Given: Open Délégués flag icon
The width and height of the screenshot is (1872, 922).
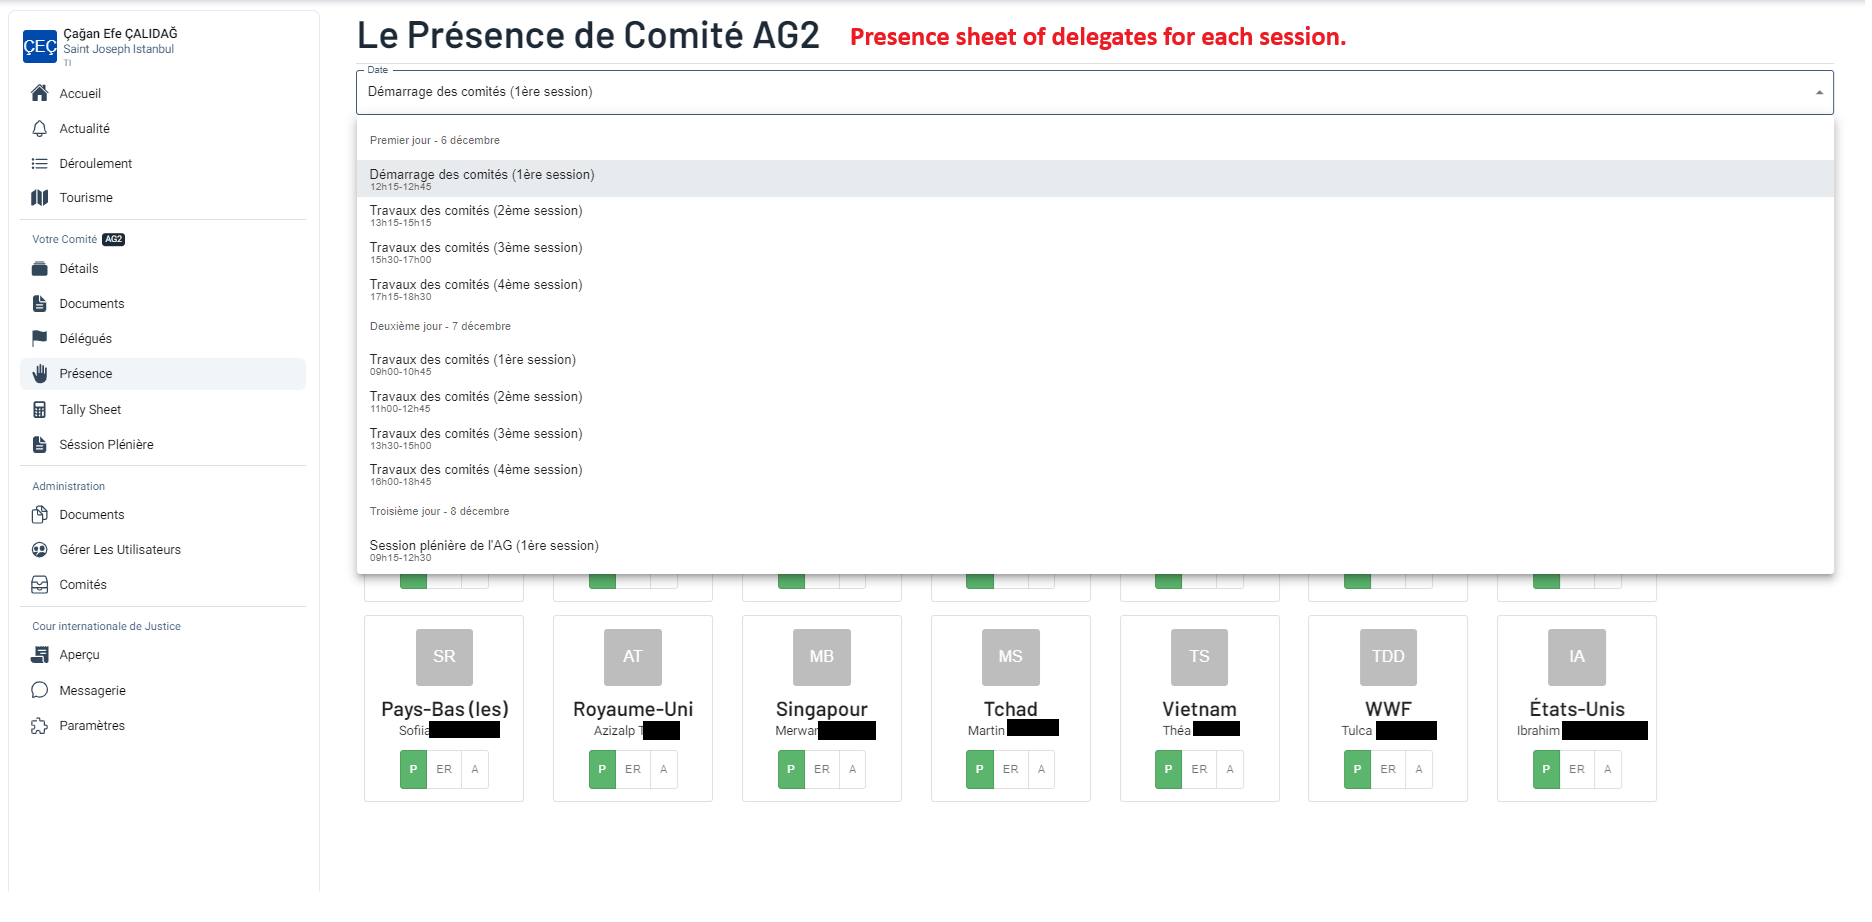Looking at the screenshot, I should pos(40,339).
